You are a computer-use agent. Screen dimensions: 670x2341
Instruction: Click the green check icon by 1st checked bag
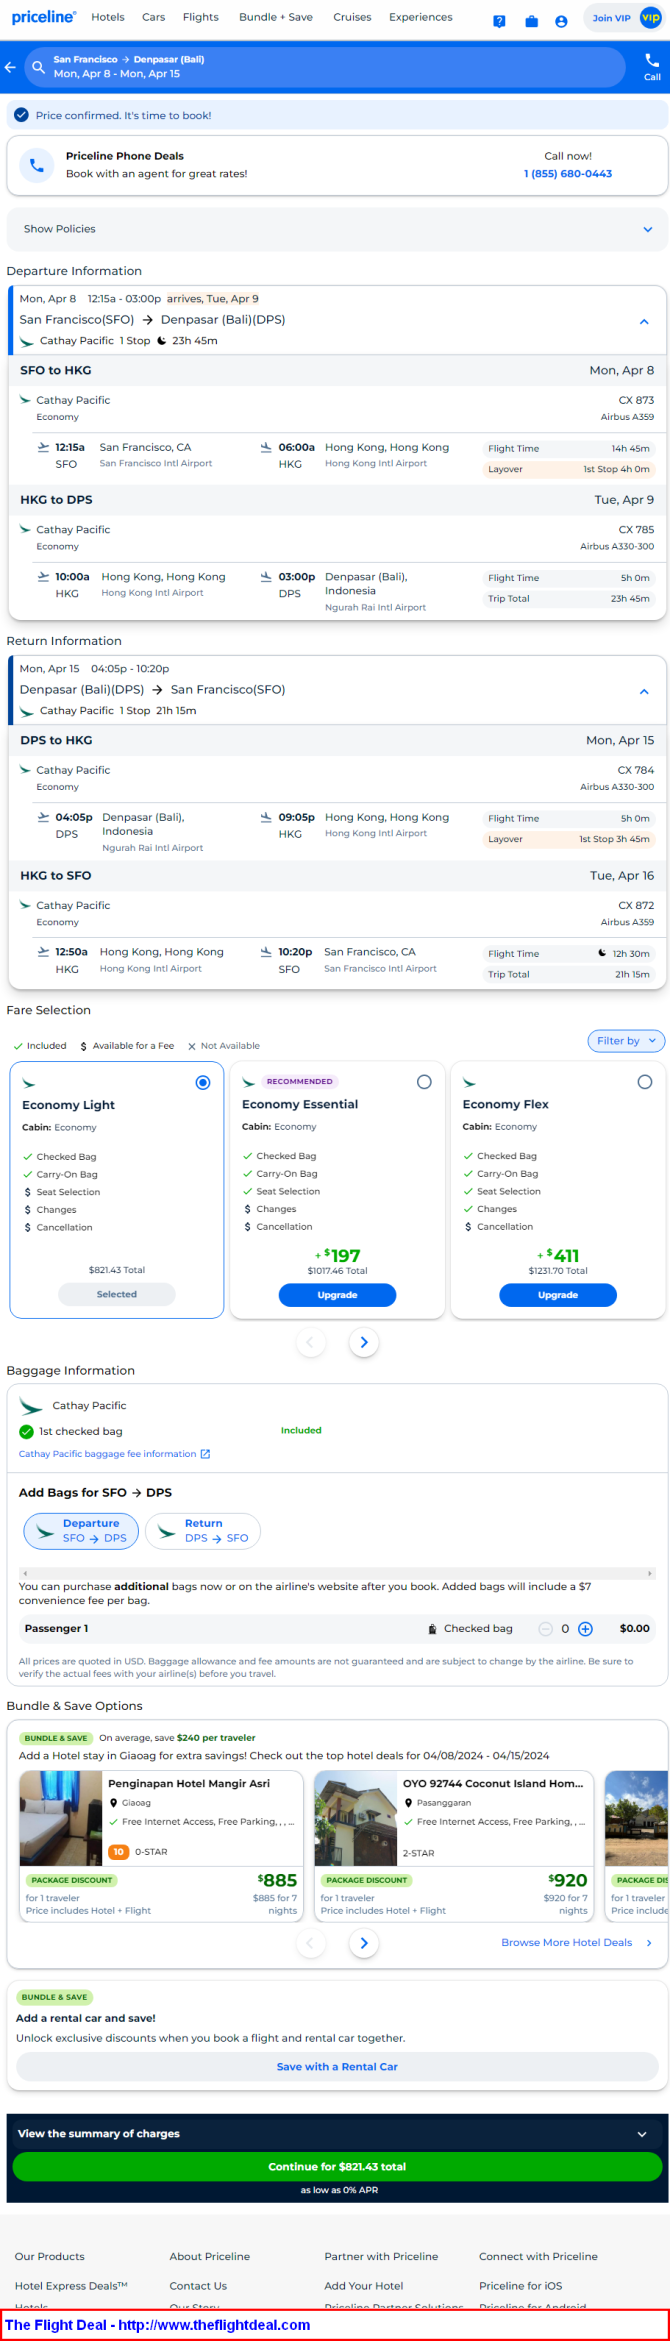(x=27, y=1431)
